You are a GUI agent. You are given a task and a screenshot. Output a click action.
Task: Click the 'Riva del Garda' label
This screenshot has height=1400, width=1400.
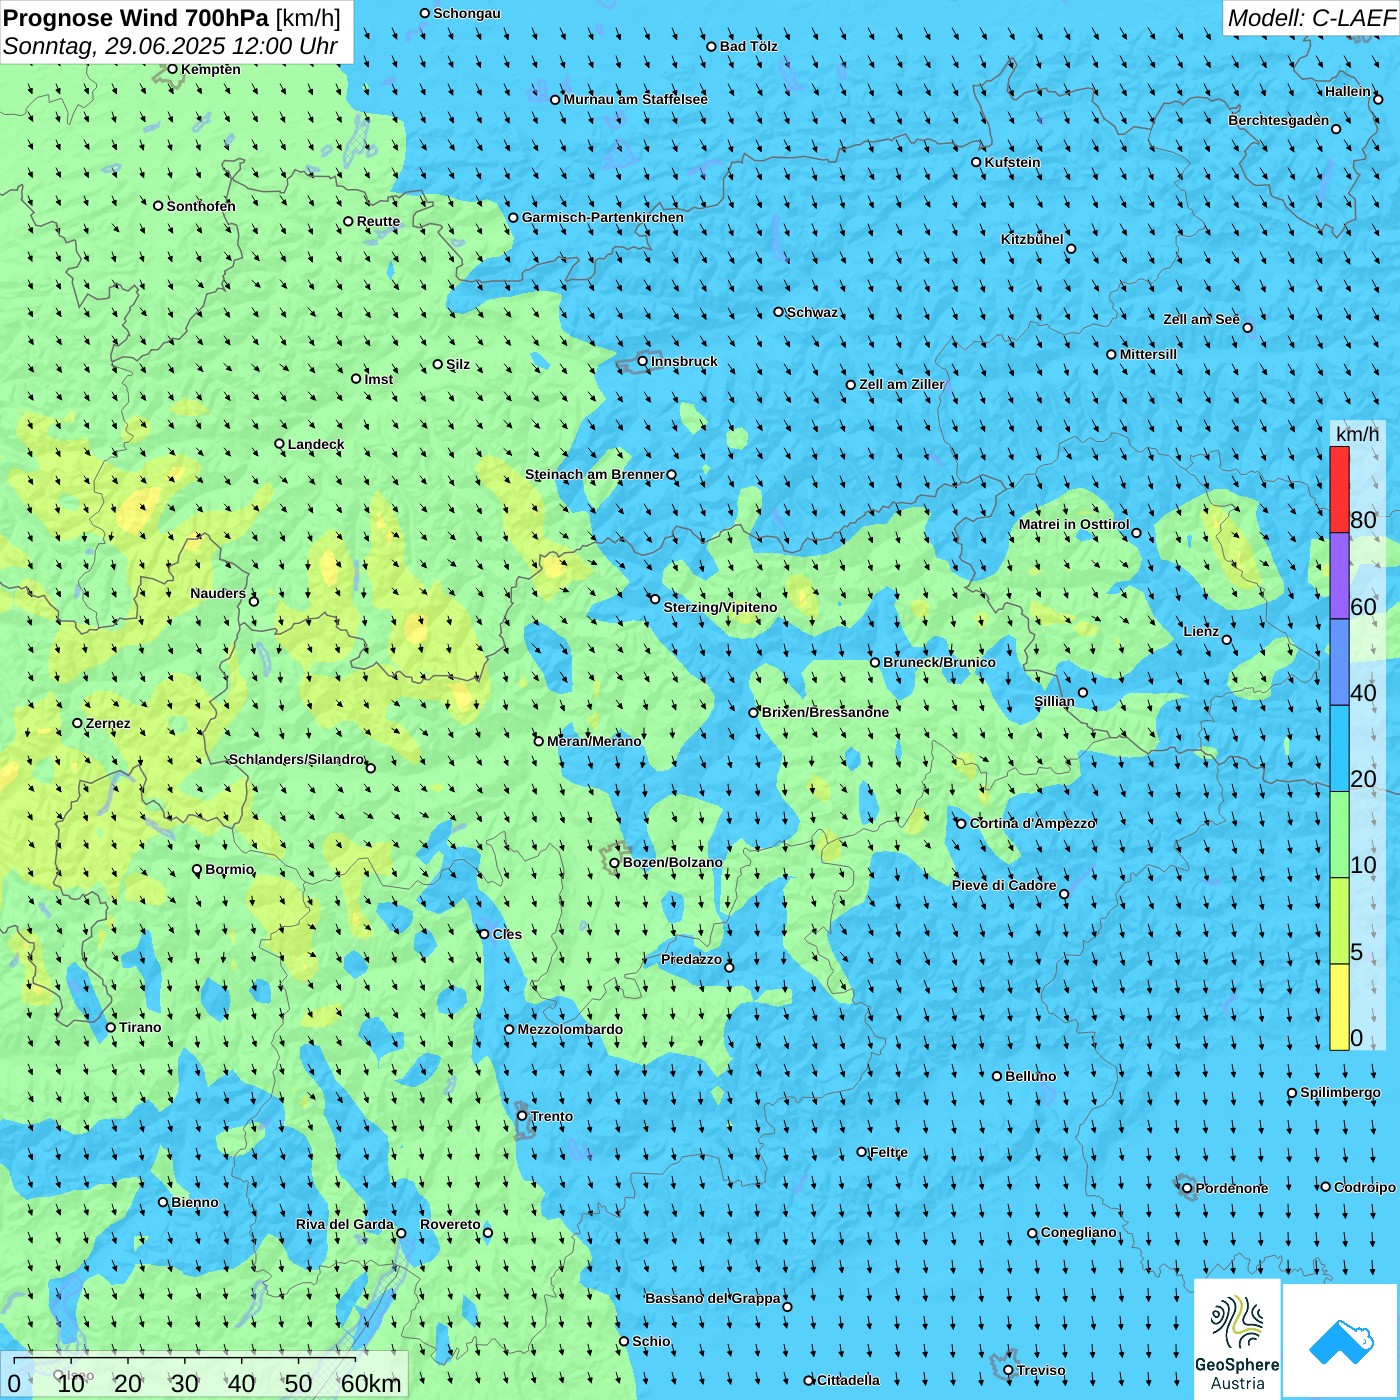coord(345,1224)
